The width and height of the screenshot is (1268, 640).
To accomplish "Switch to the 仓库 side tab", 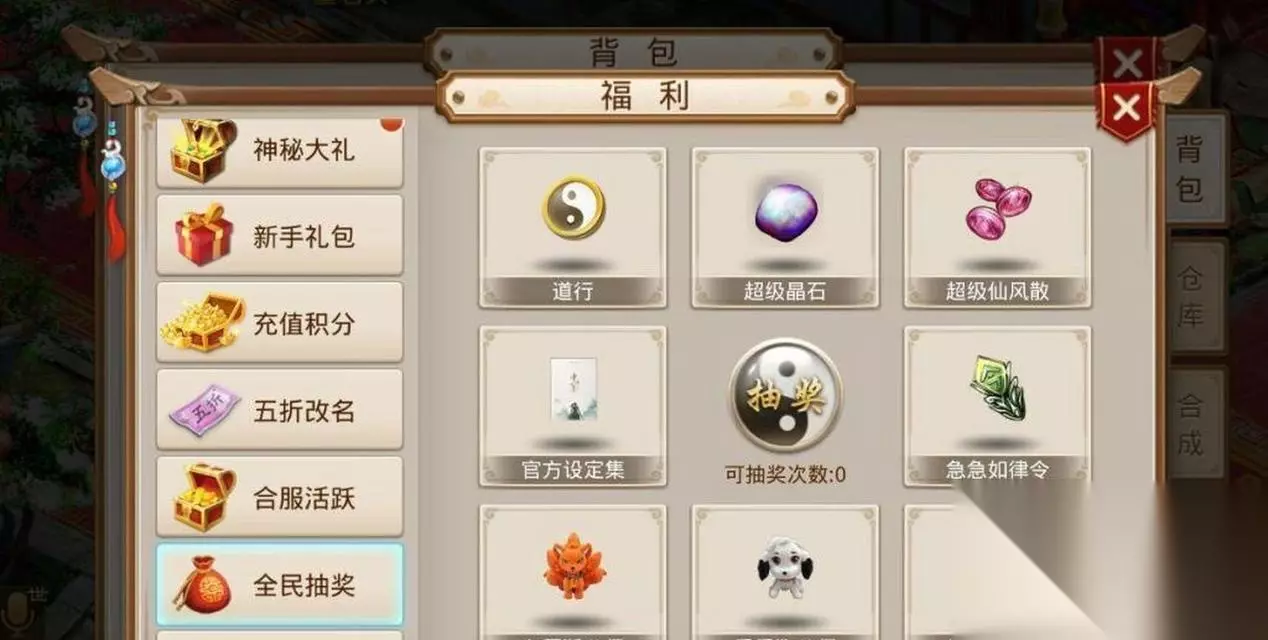I will (1197, 296).
